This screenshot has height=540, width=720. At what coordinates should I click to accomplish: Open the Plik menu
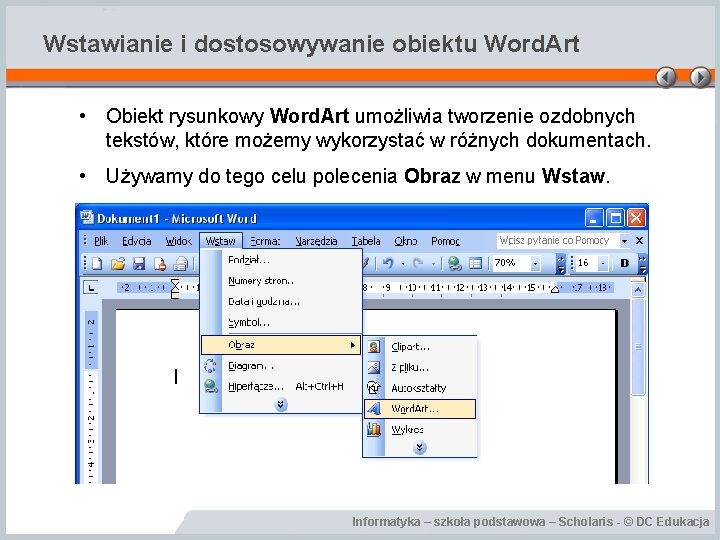(101, 241)
